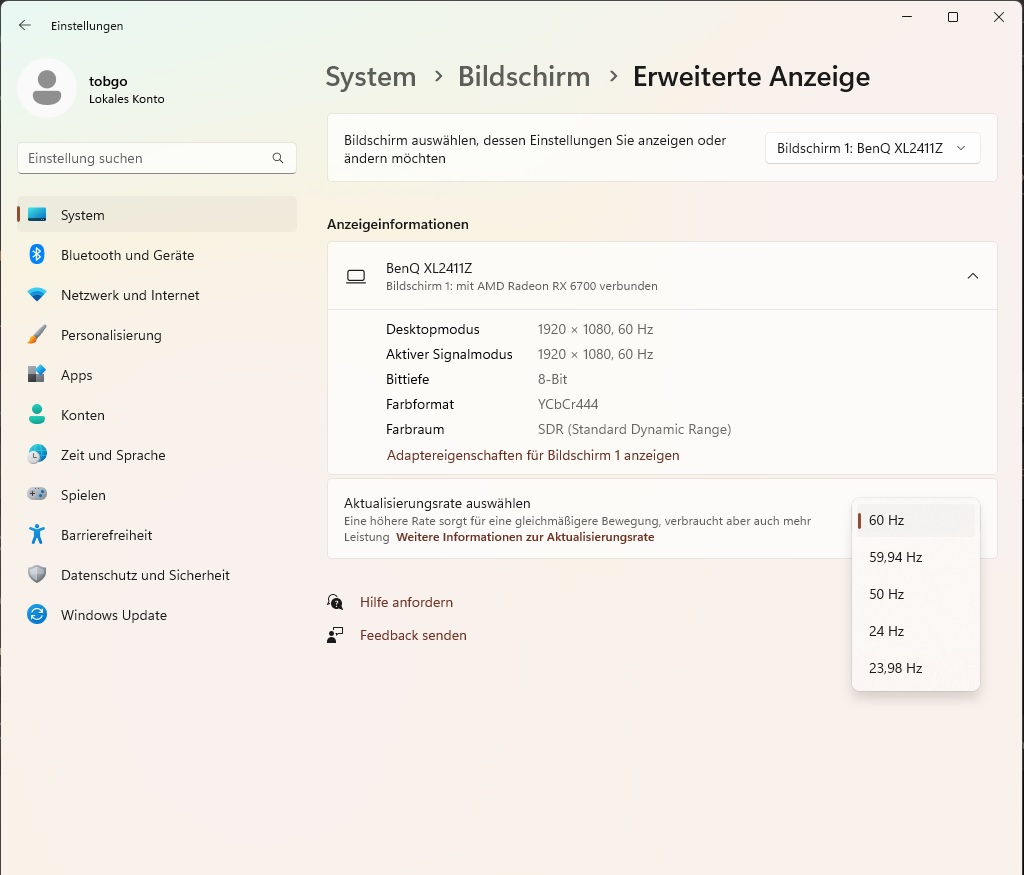Click Weitere Informationen zur Aktualisierungsrate link

pos(525,537)
